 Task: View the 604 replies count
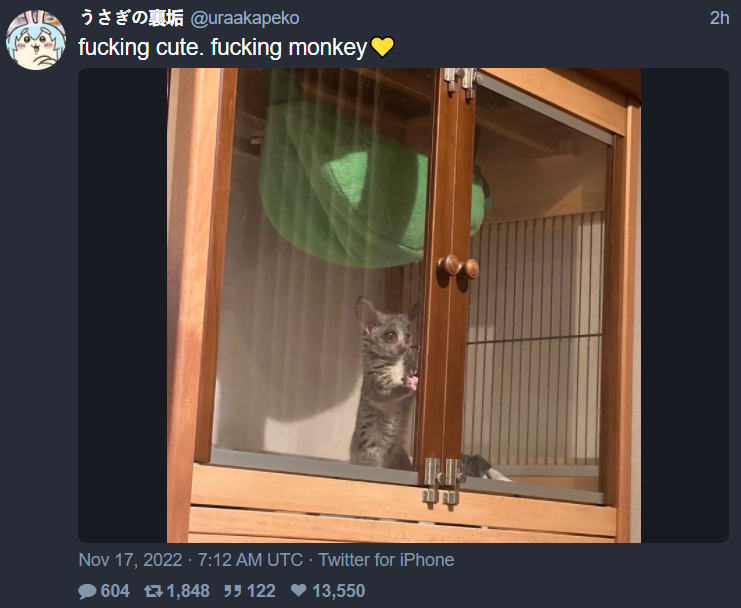pos(115,591)
